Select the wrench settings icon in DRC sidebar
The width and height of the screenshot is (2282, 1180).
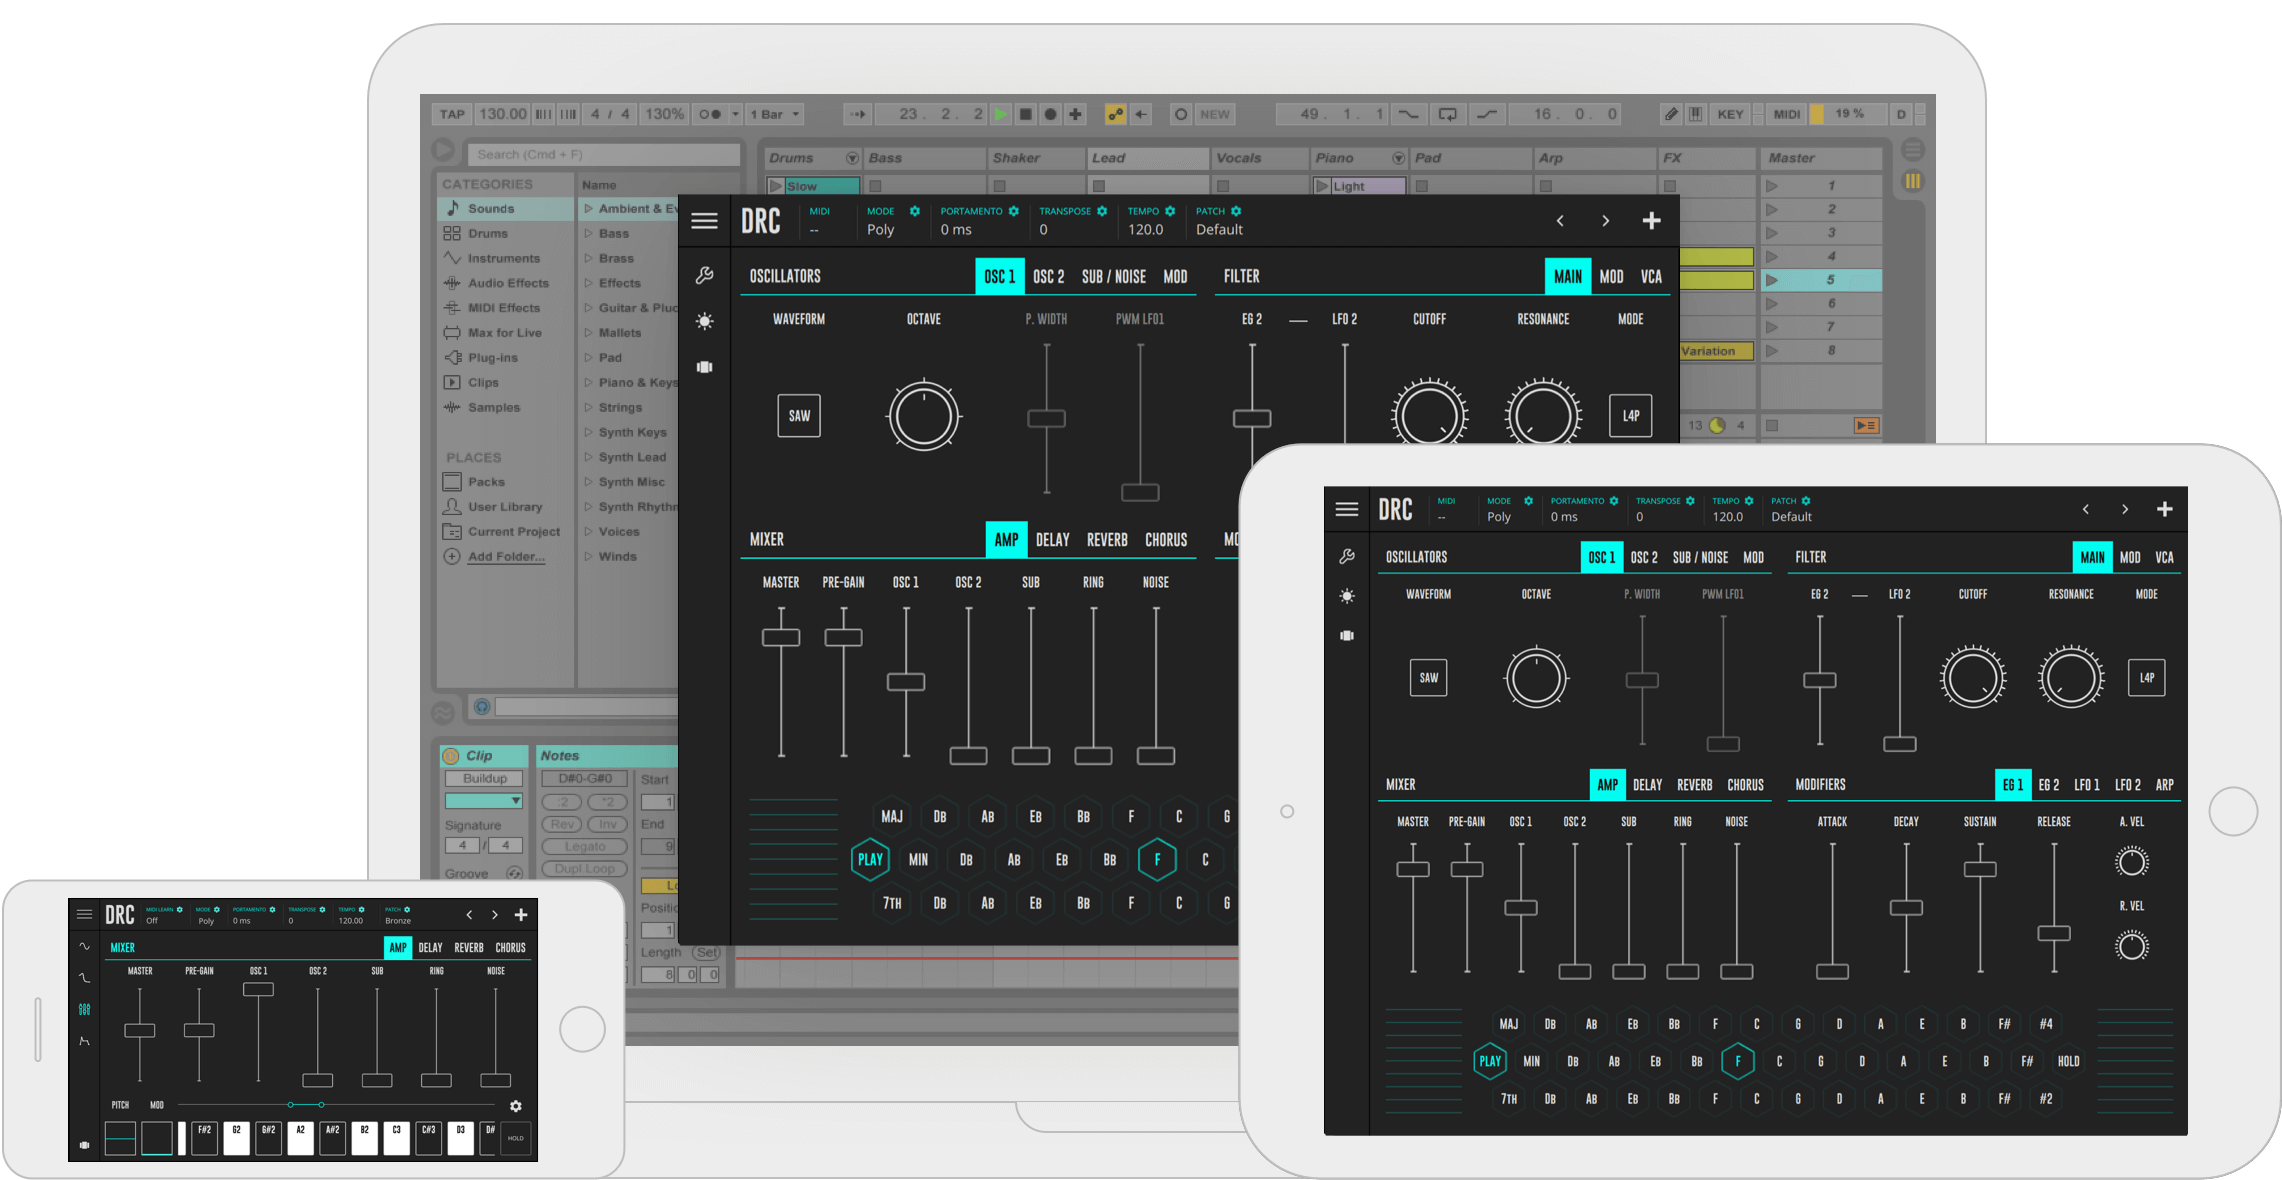pos(705,276)
